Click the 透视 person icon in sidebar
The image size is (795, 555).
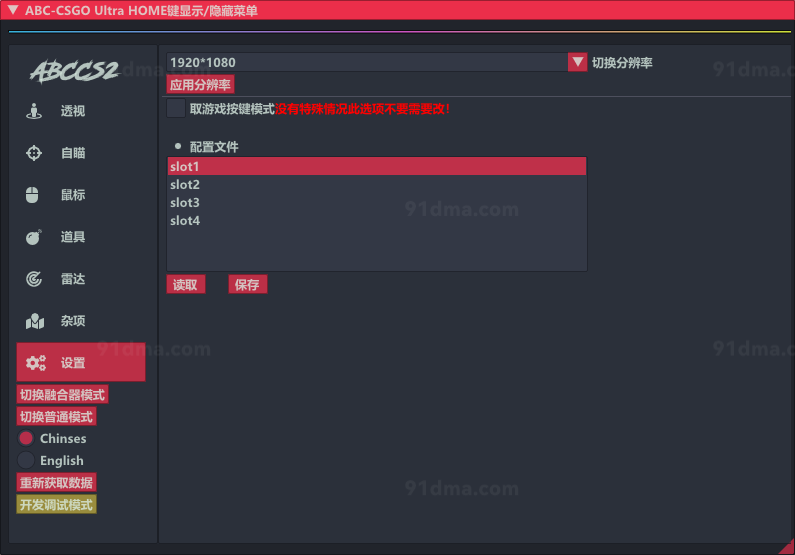pos(34,111)
